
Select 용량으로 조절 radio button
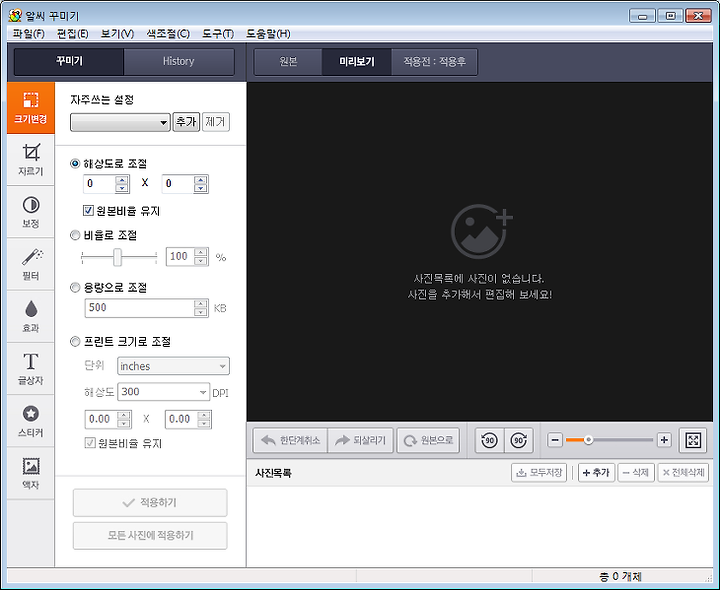[x=75, y=287]
